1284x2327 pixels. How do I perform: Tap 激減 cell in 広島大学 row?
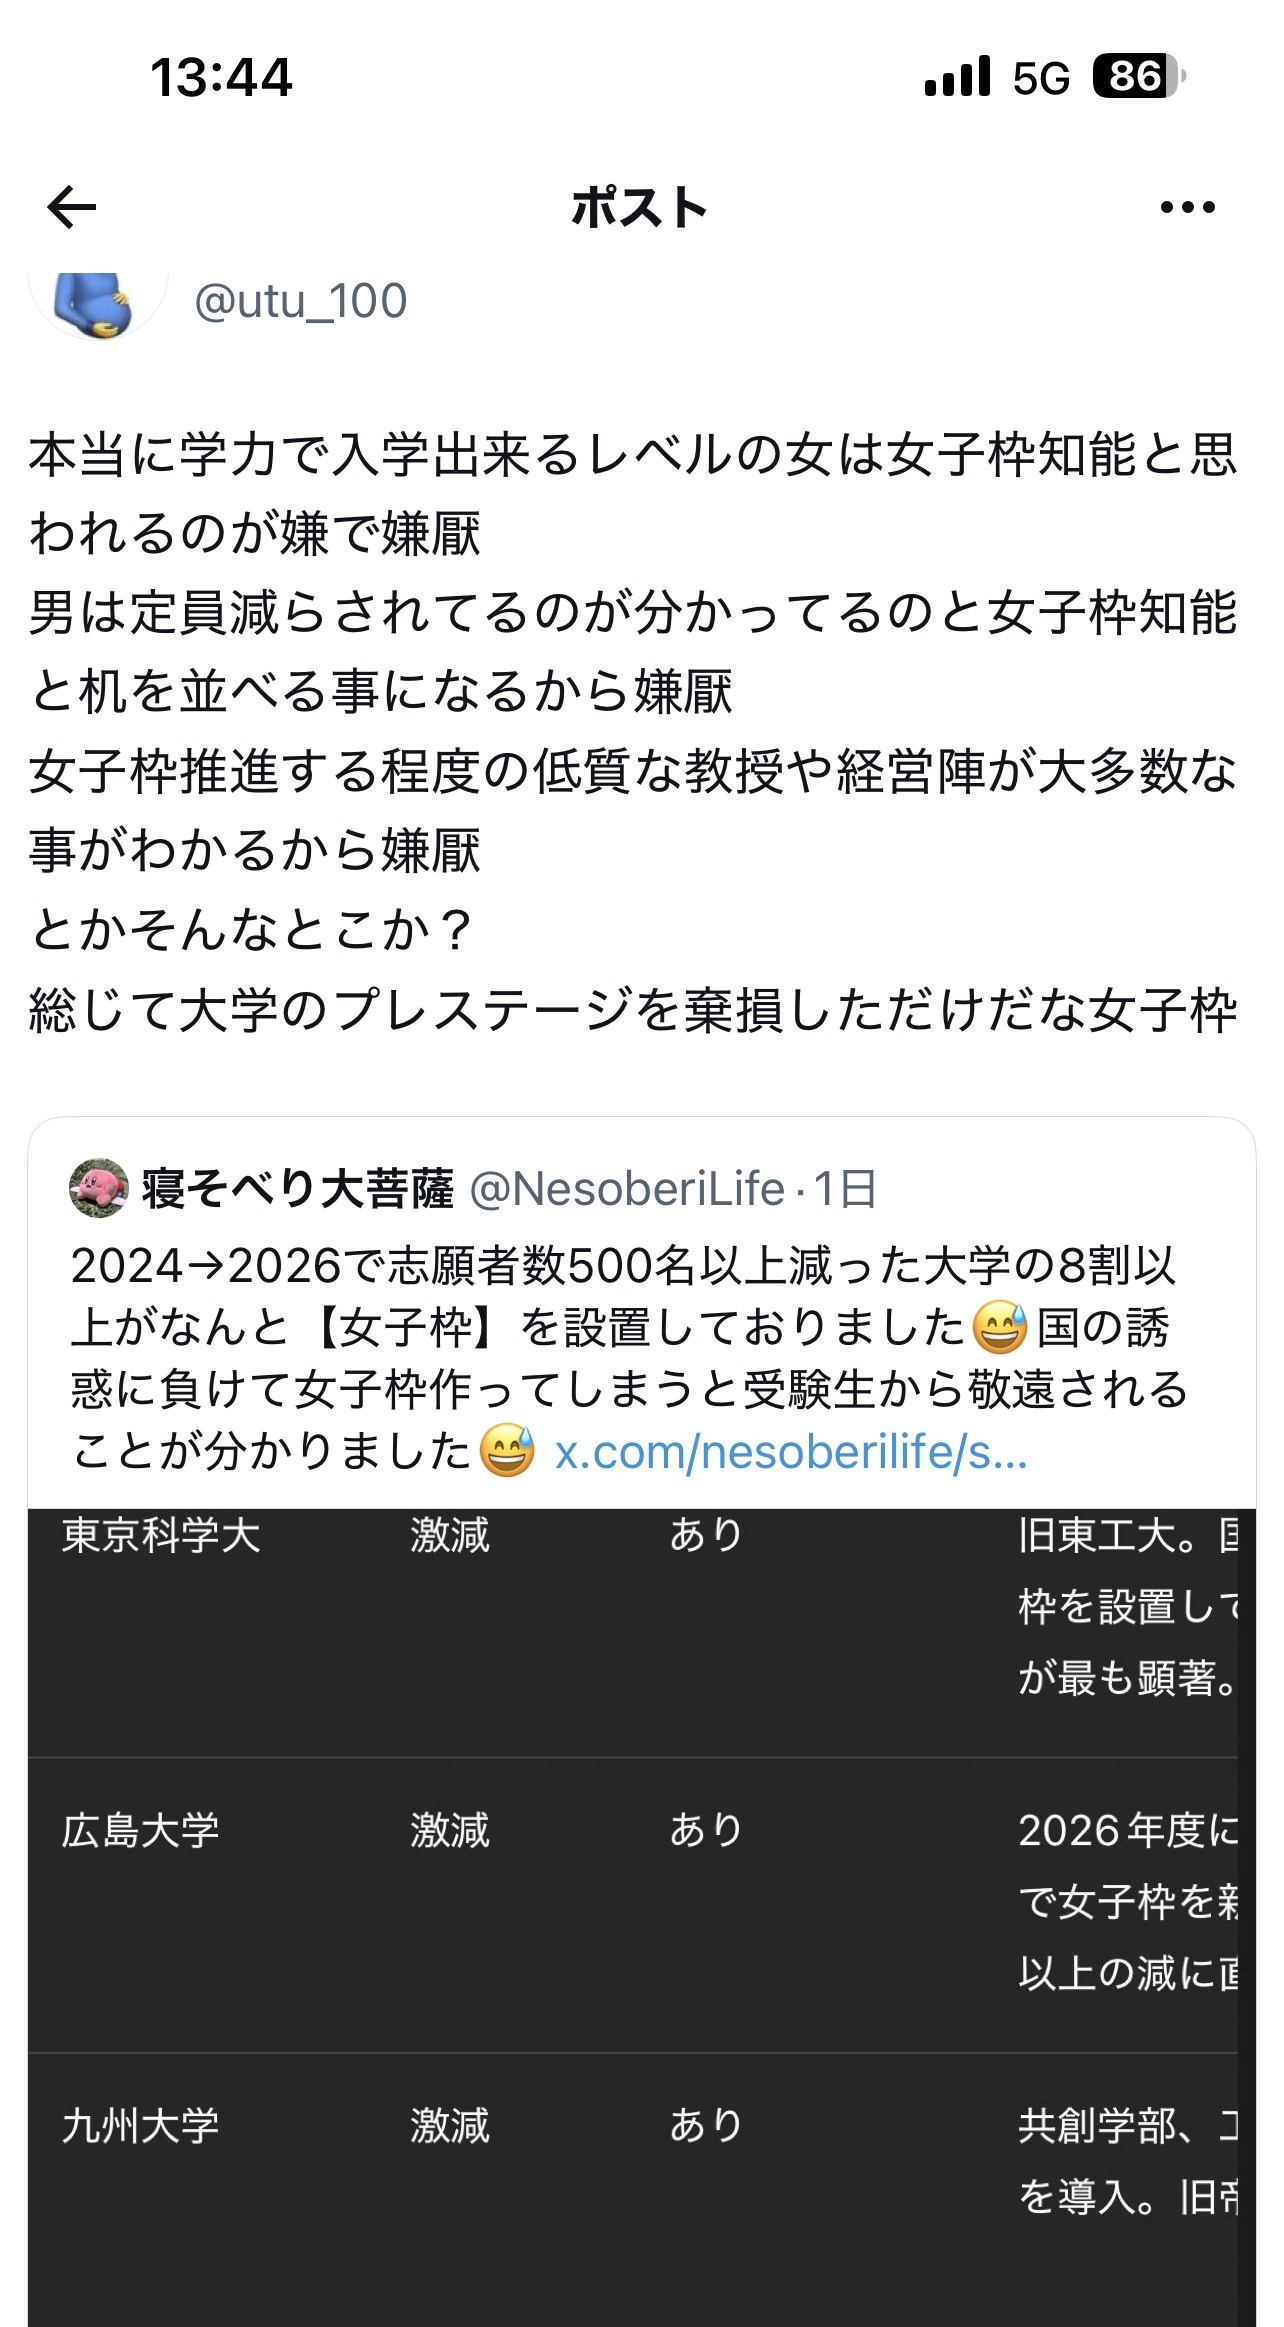point(450,1831)
